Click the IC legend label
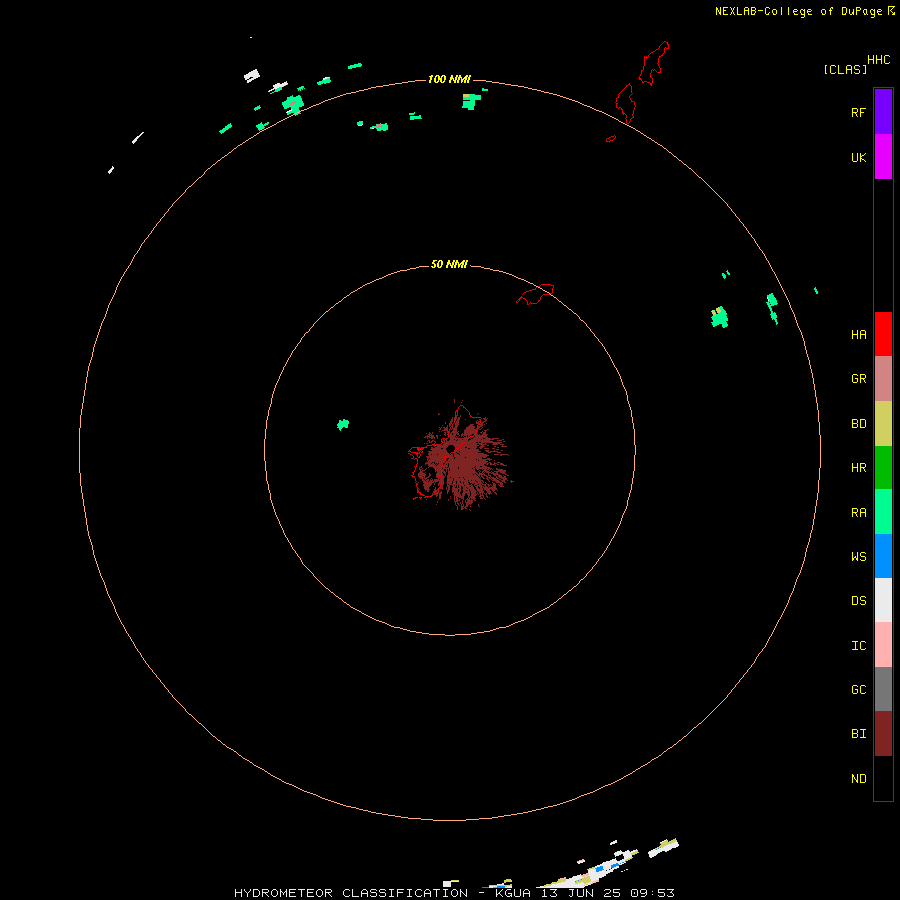 [858, 646]
